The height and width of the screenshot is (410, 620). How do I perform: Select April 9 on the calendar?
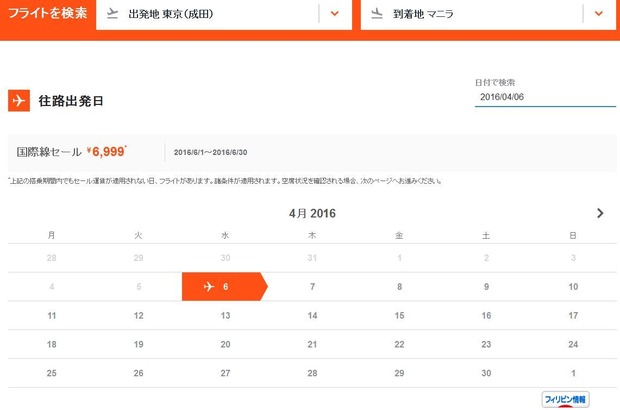point(486,287)
